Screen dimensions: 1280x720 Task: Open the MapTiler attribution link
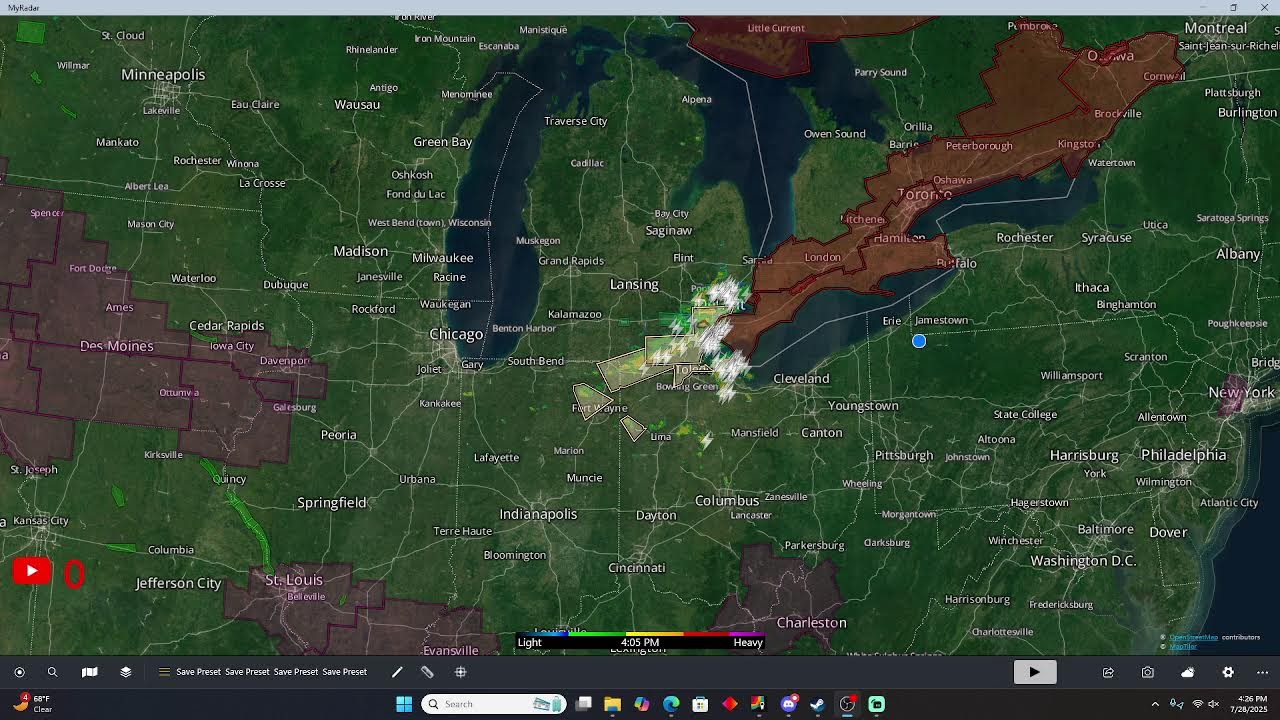(x=1183, y=646)
